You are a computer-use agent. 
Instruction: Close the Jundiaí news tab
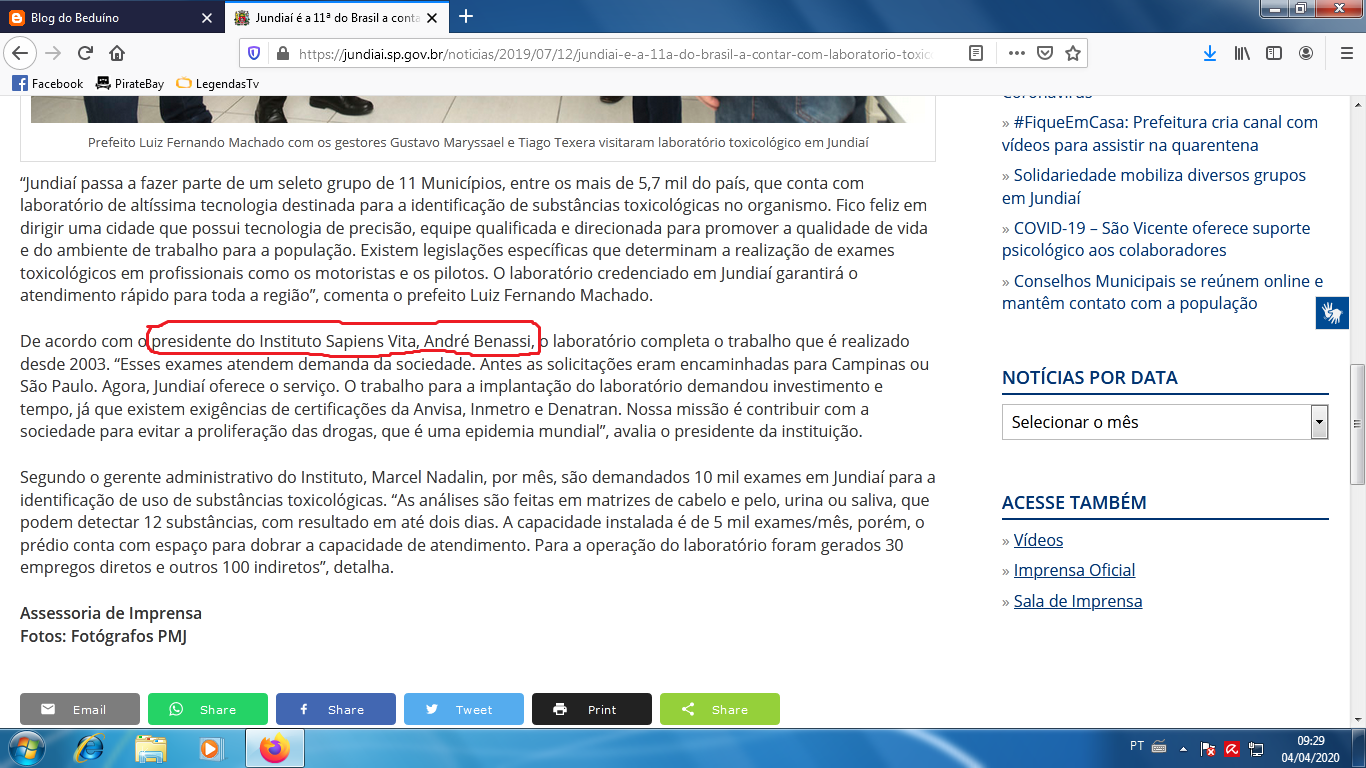point(433,18)
